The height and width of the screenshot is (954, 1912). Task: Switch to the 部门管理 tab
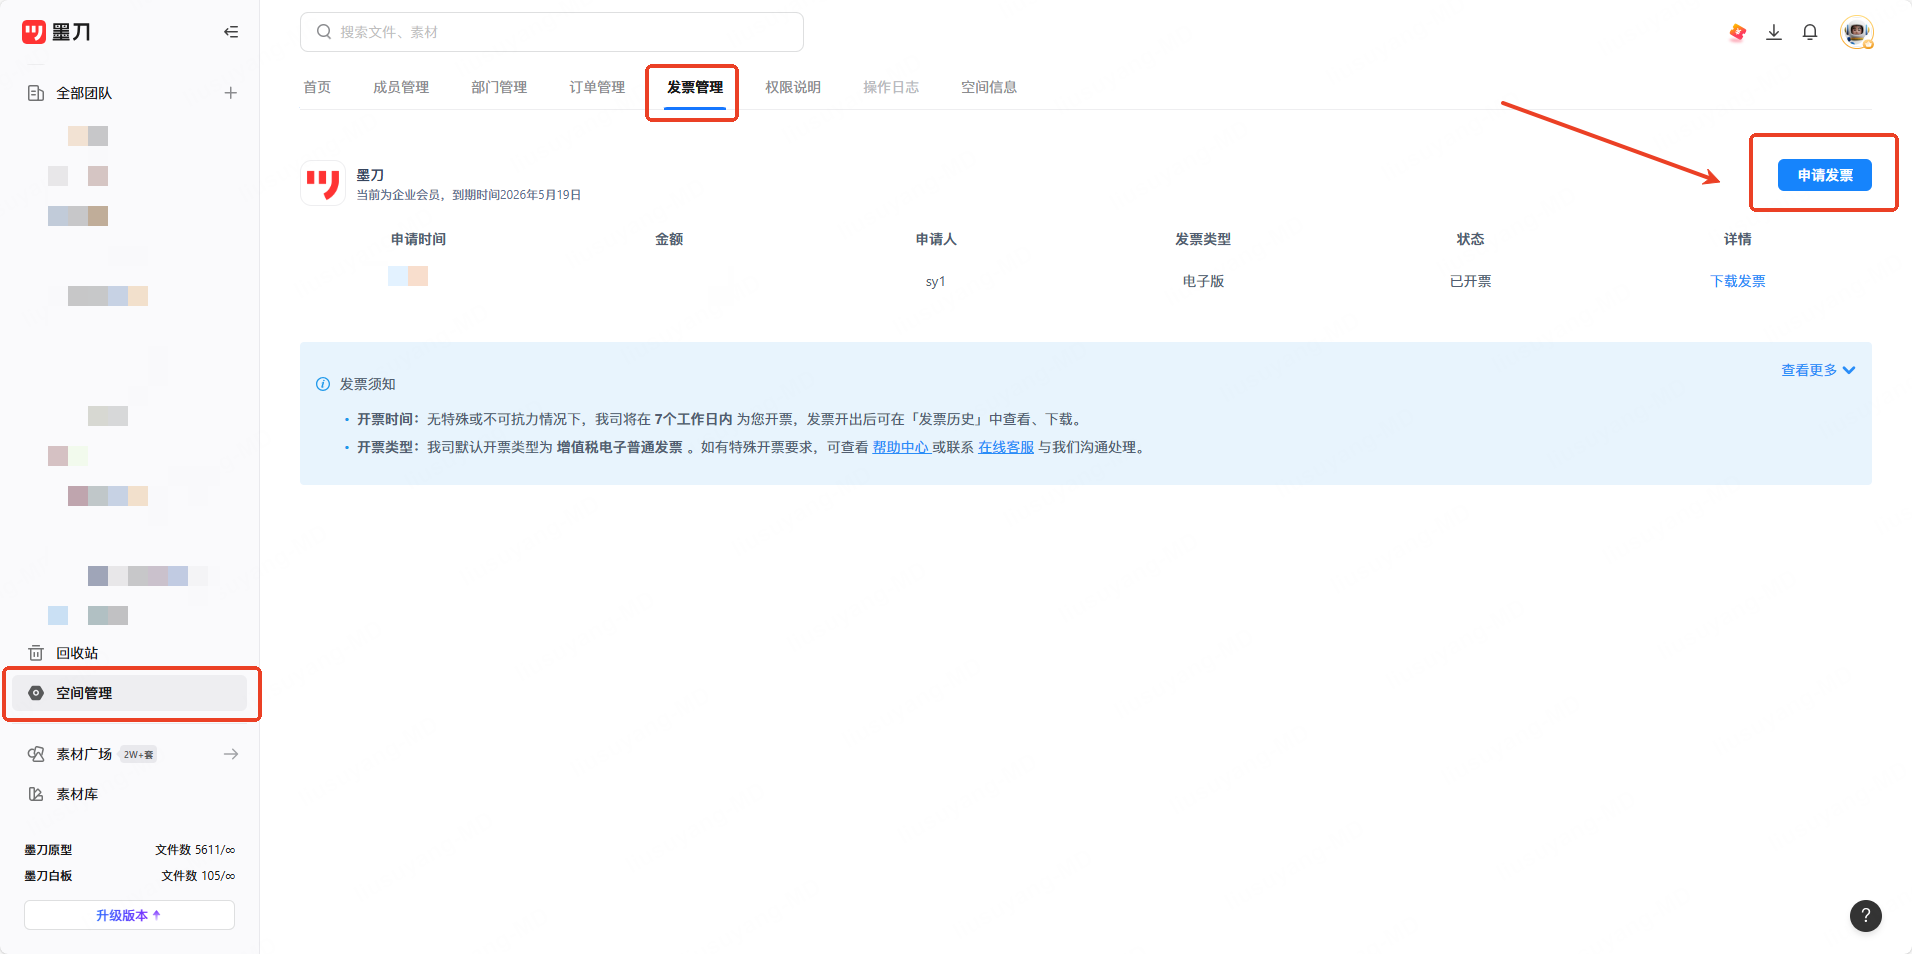499,87
